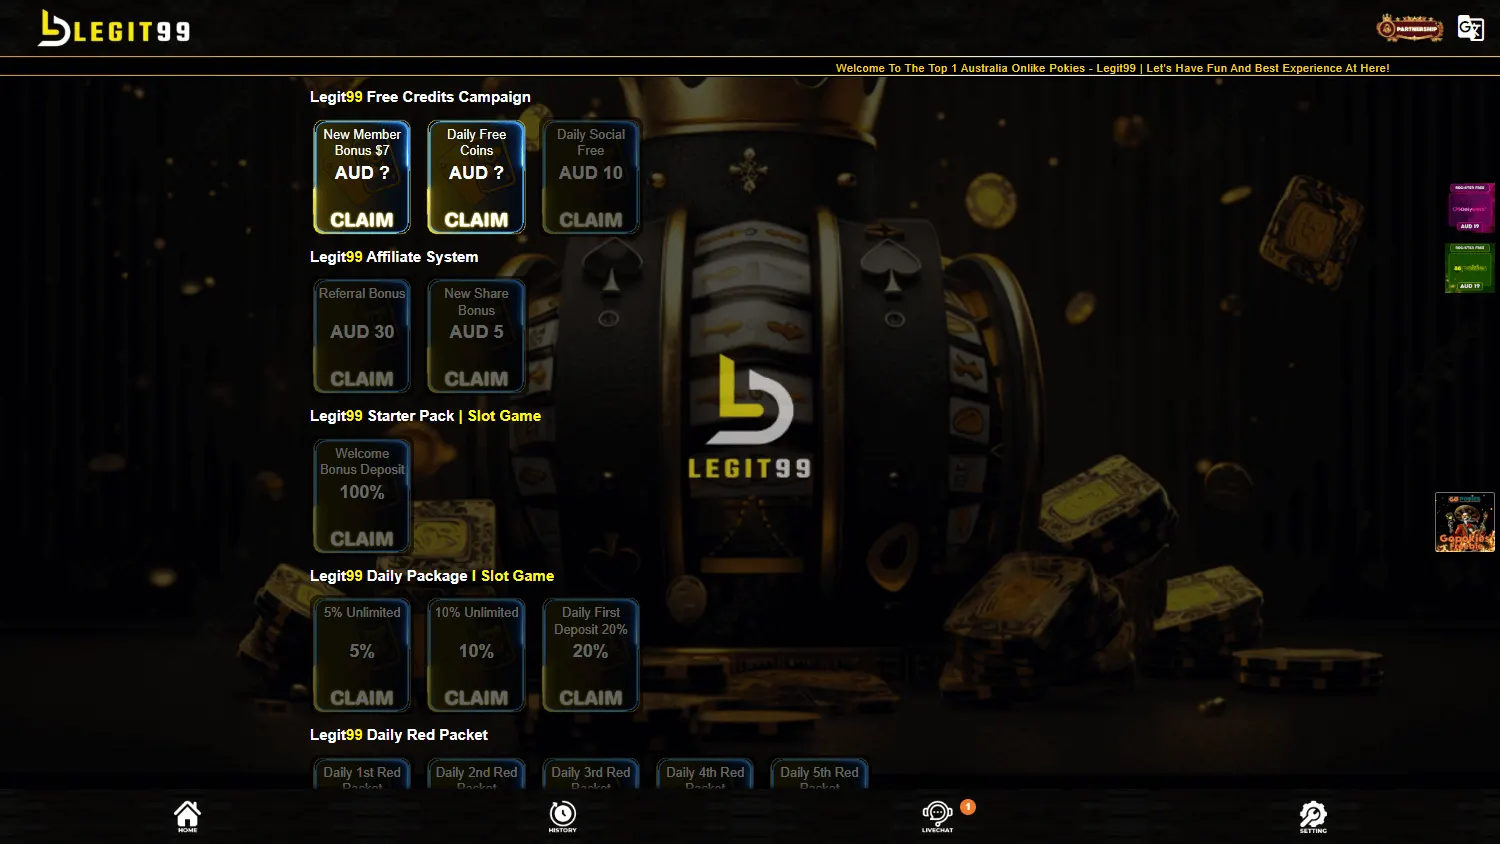Claim the 5% Unlimited daily package

click(362, 655)
